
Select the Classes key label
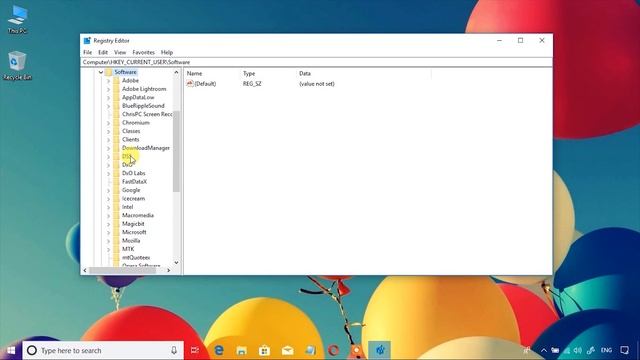(131, 131)
